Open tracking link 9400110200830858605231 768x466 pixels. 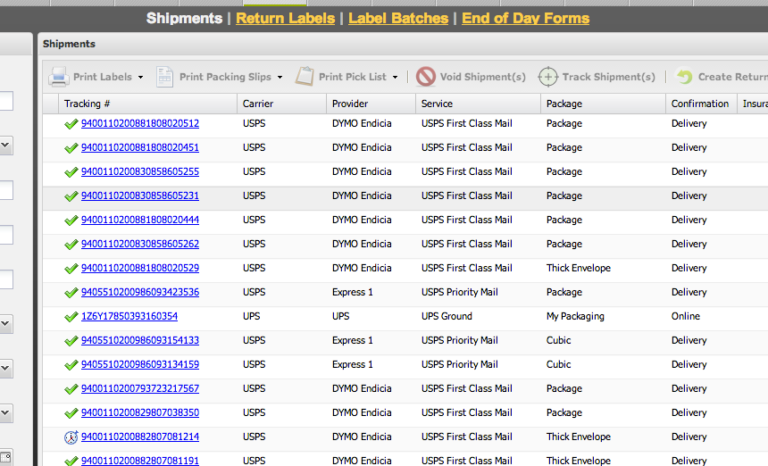pos(140,196)
